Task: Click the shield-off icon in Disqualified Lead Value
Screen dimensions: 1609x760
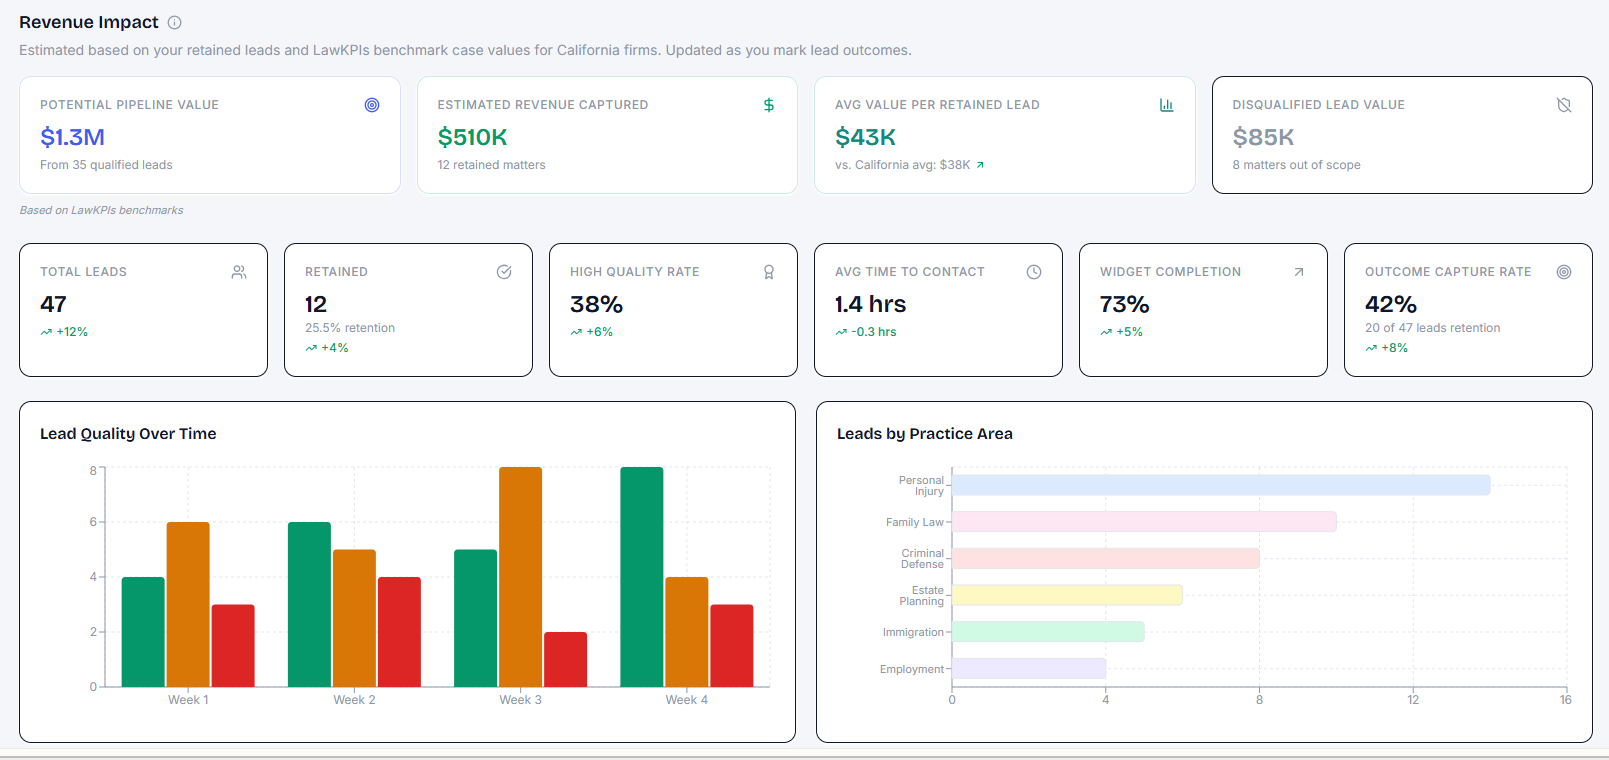Action: click(x=1564, y=105)
